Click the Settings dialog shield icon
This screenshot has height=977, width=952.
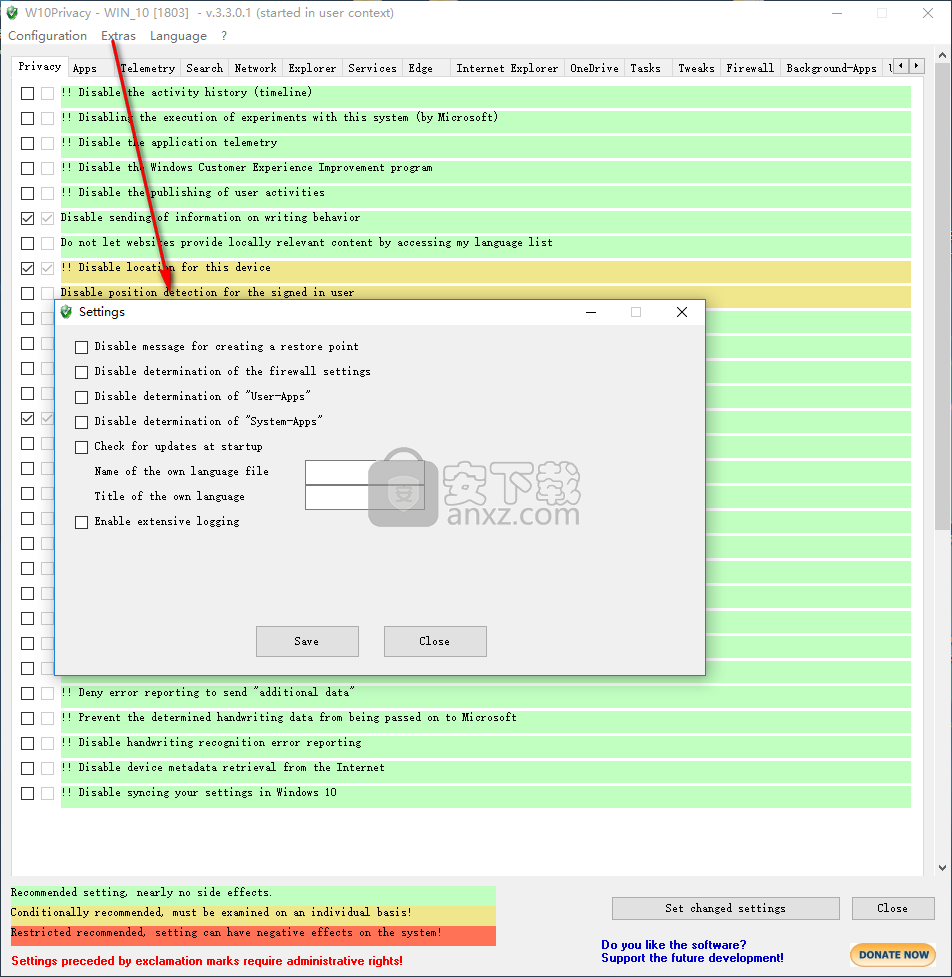tap(66, 312)
